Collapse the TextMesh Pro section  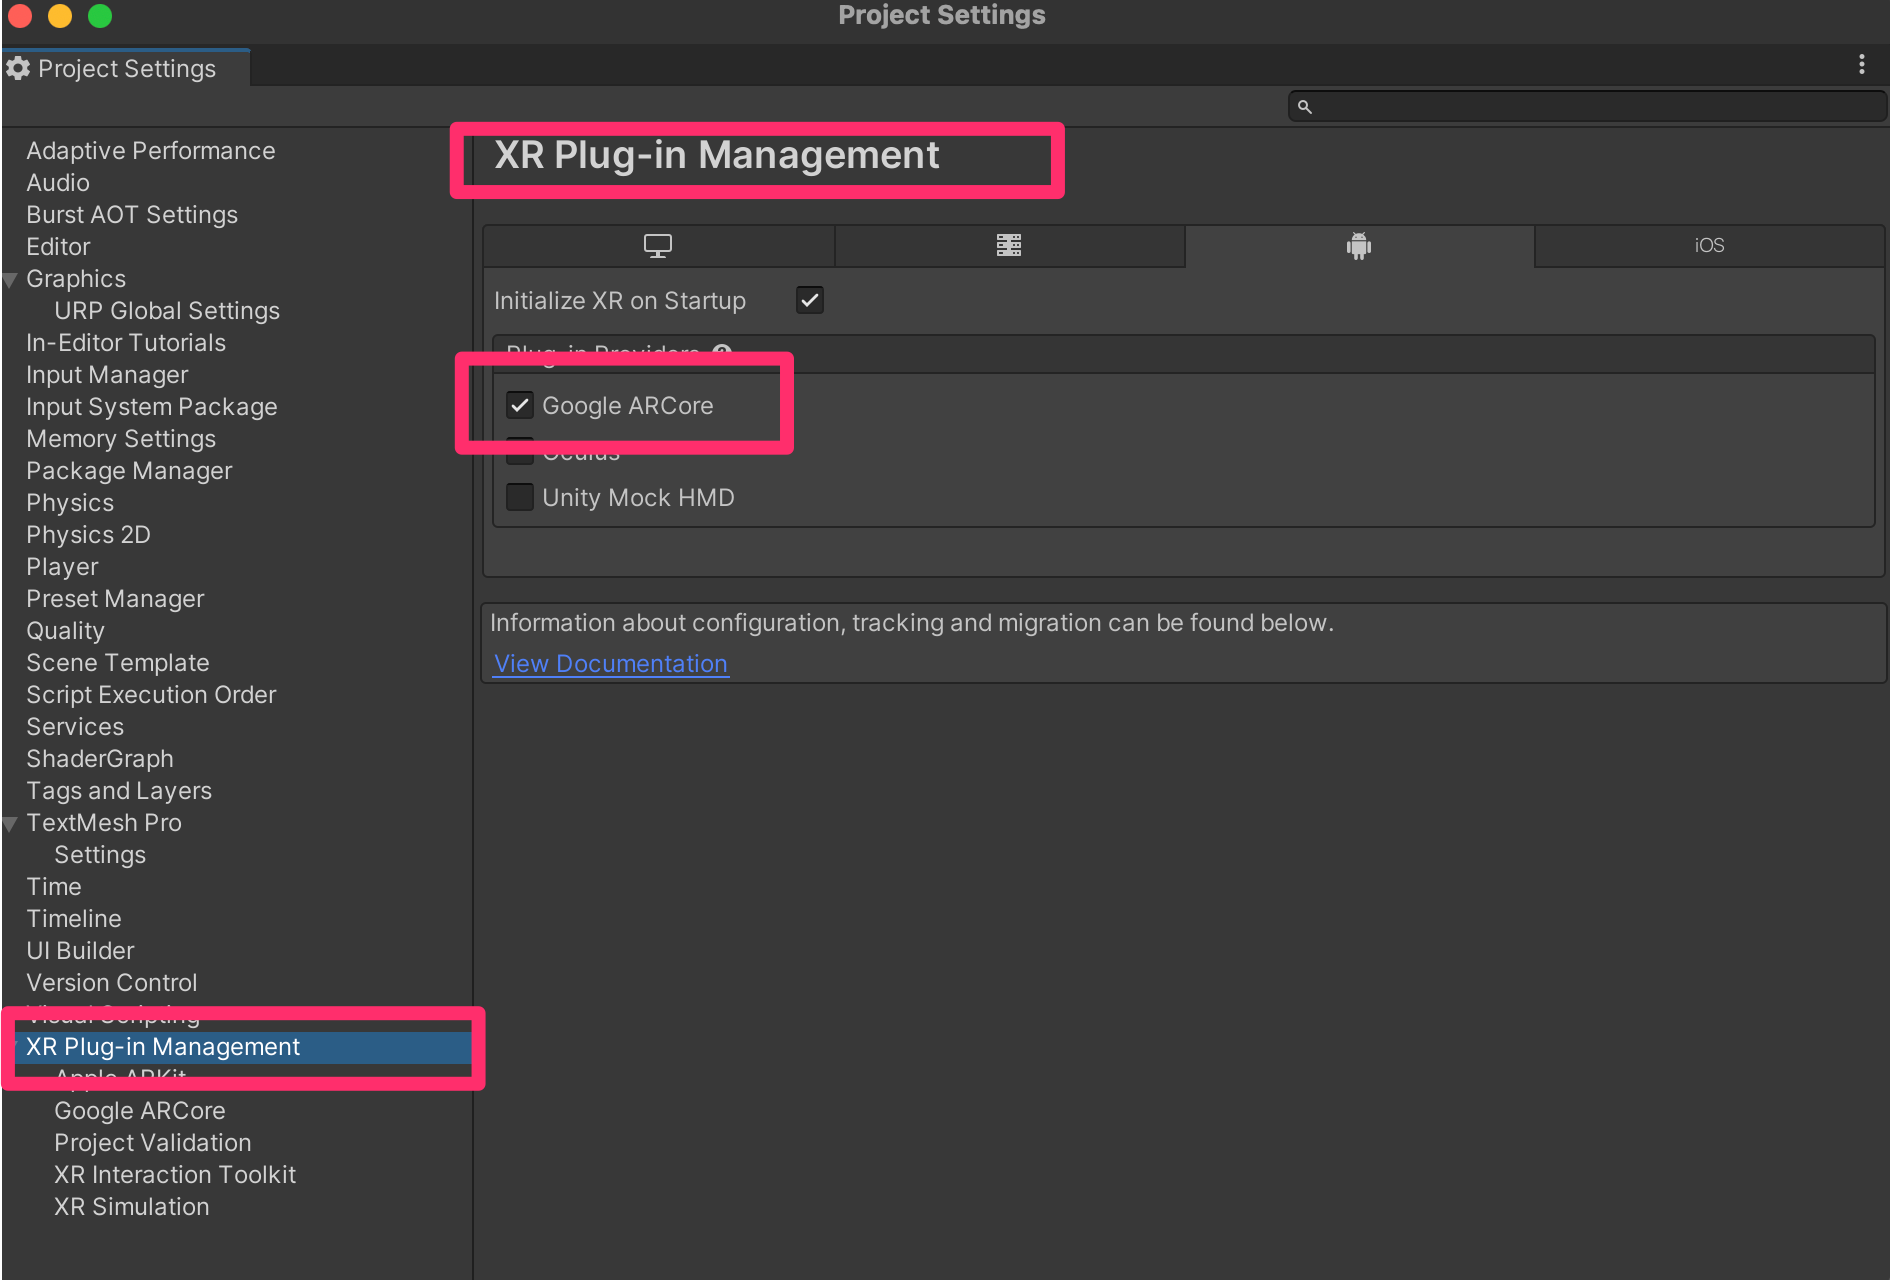tap(11, 824)
